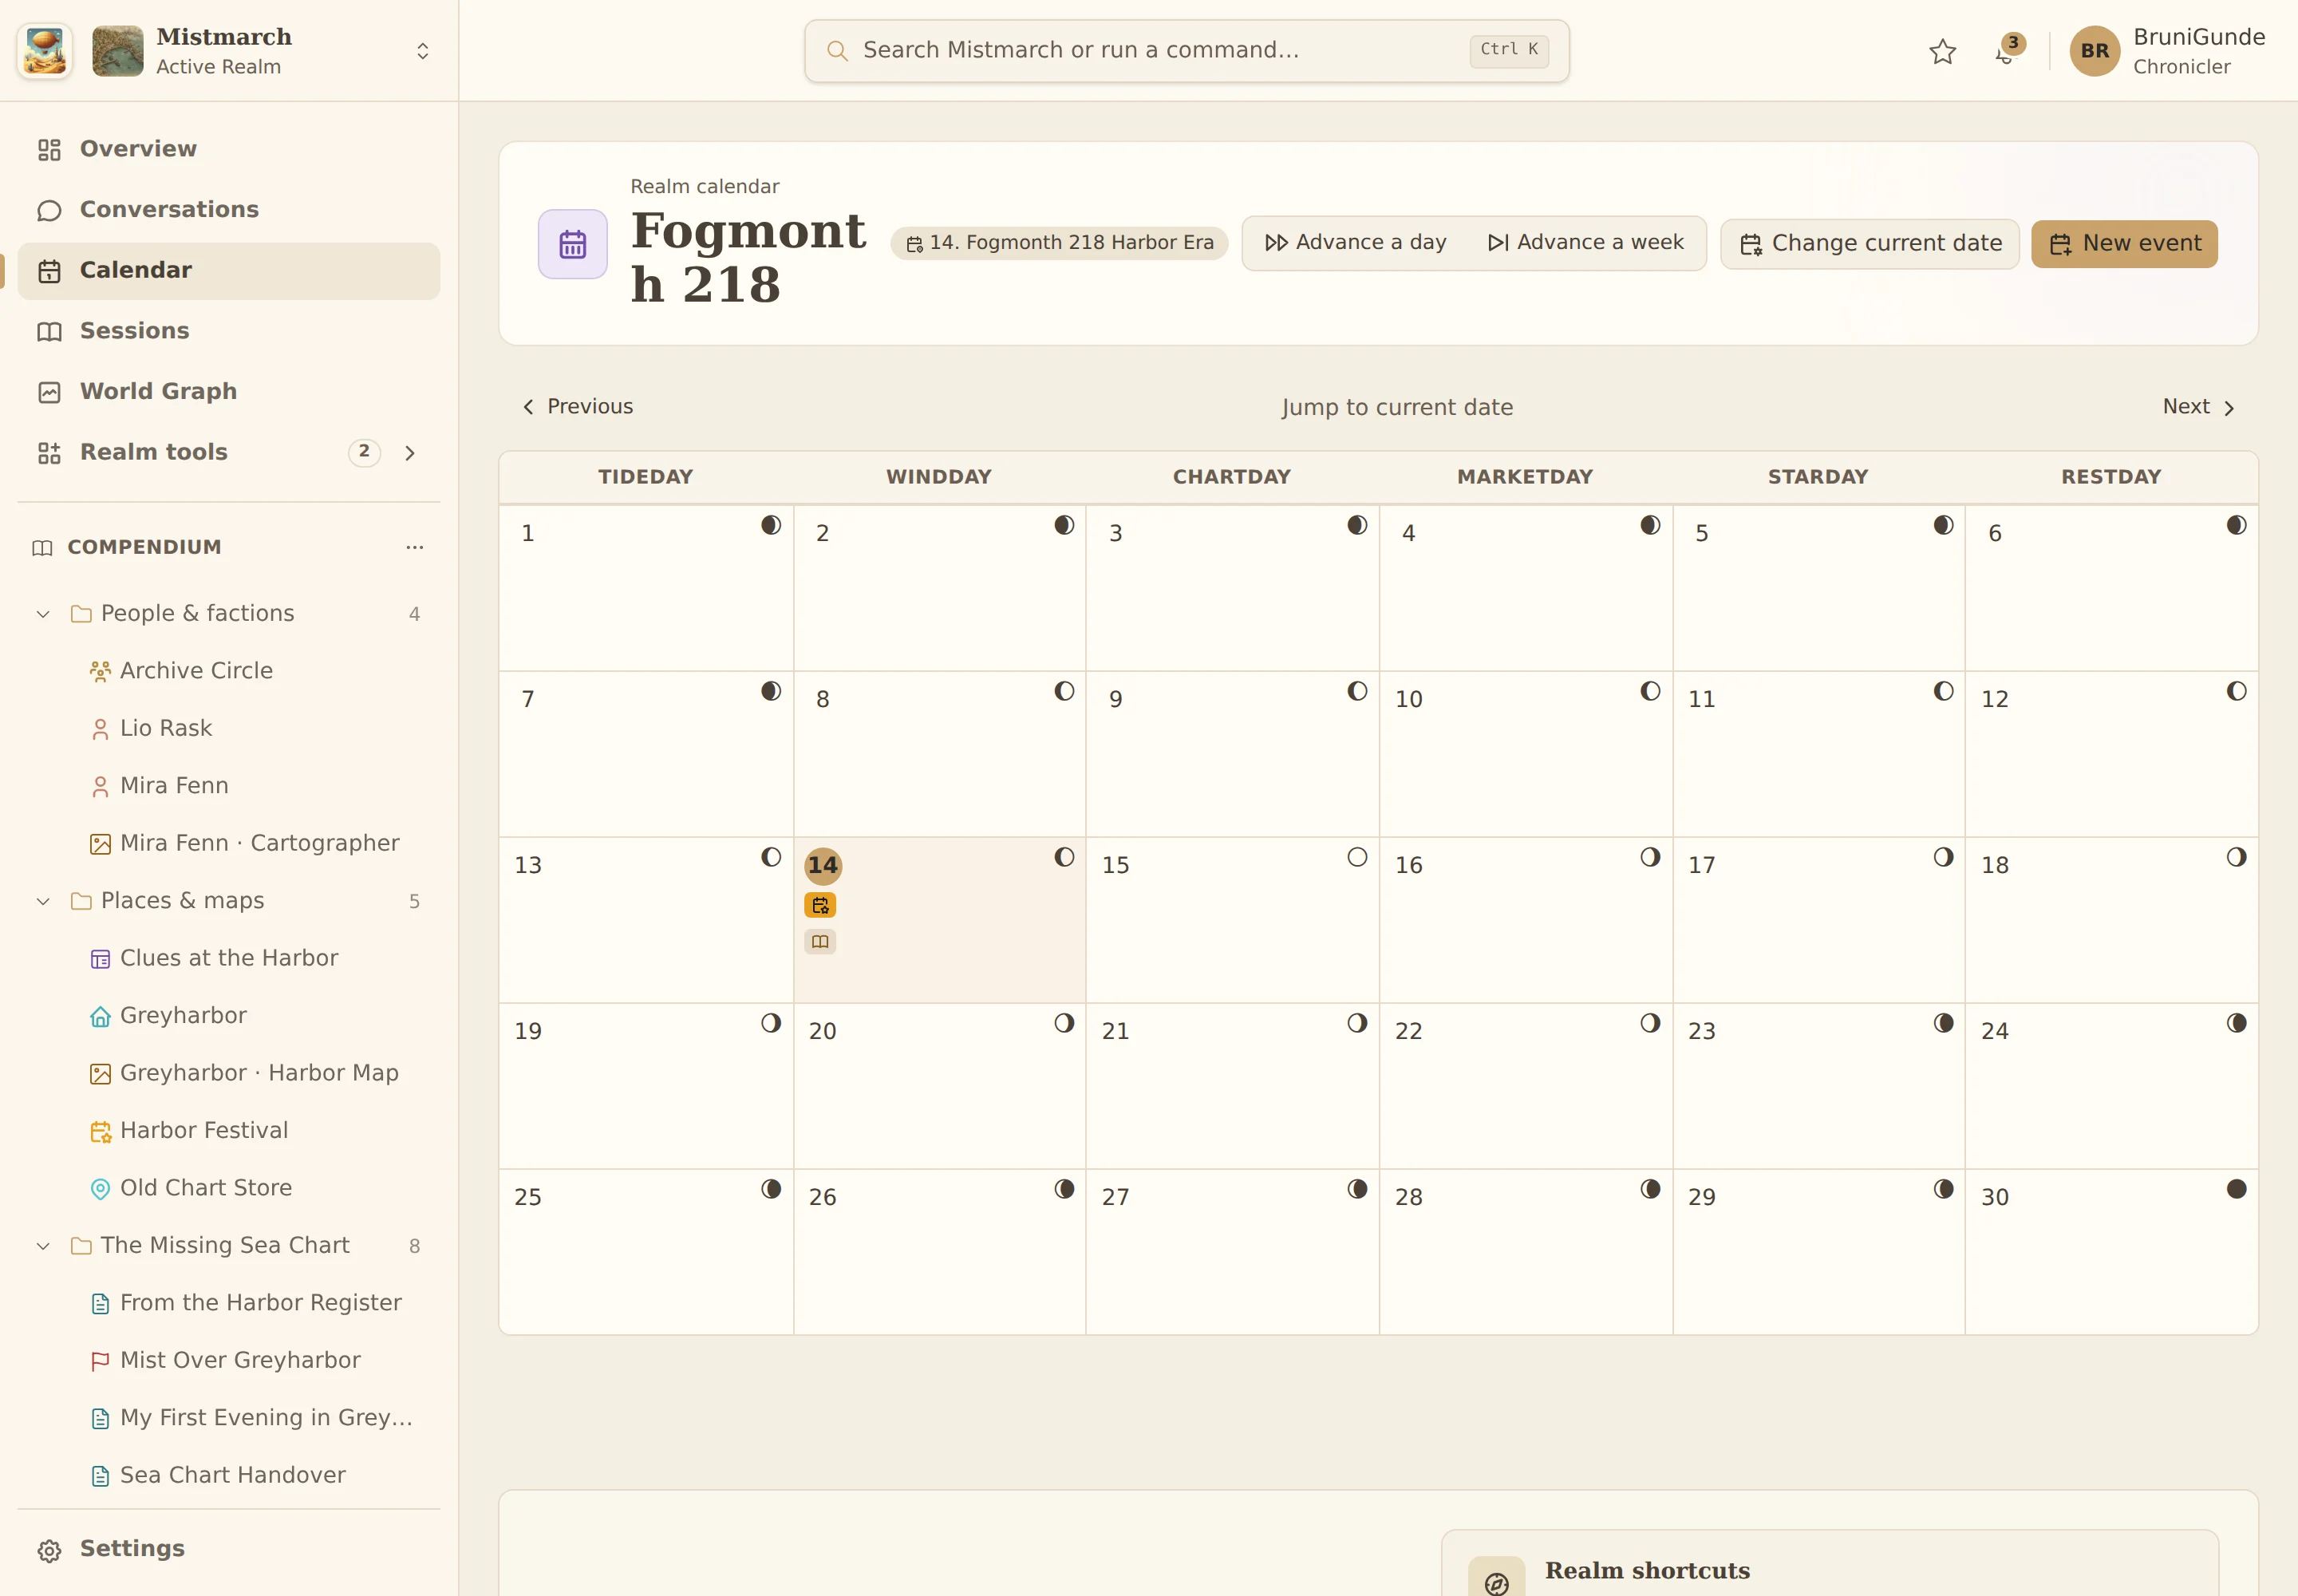2298x1596 pixels.
Task: Go to Next month
Action: [2199, 407]
